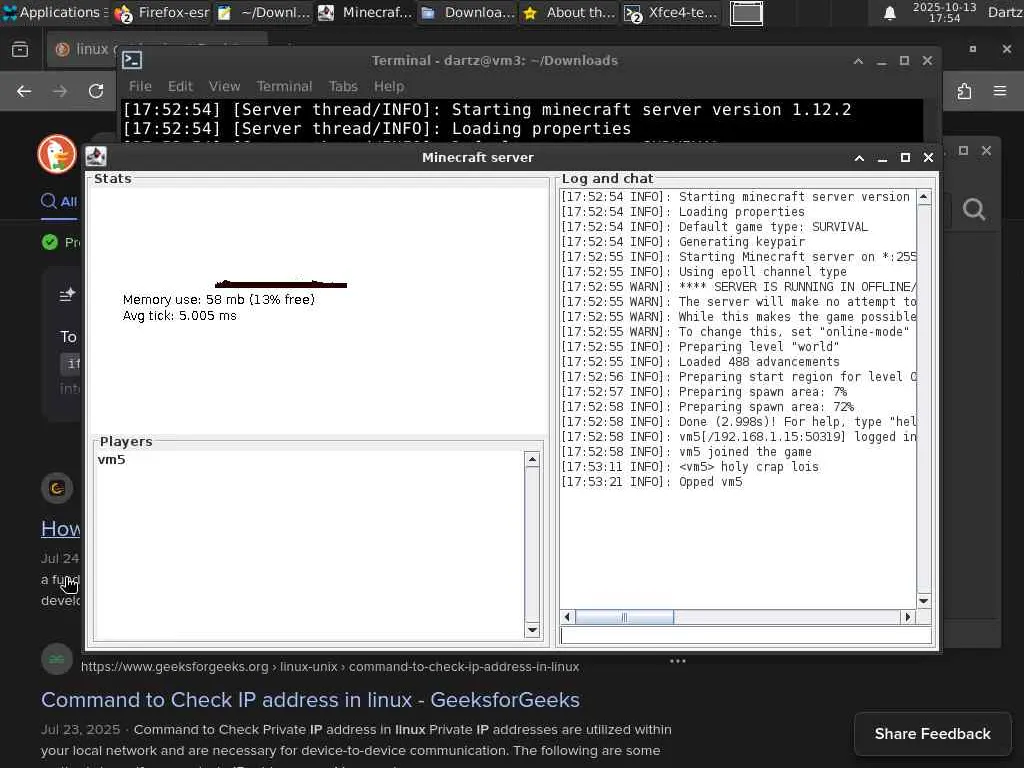Click the geeksforgeeks.org result URL
1024x768 pixels.
point(330,667)
